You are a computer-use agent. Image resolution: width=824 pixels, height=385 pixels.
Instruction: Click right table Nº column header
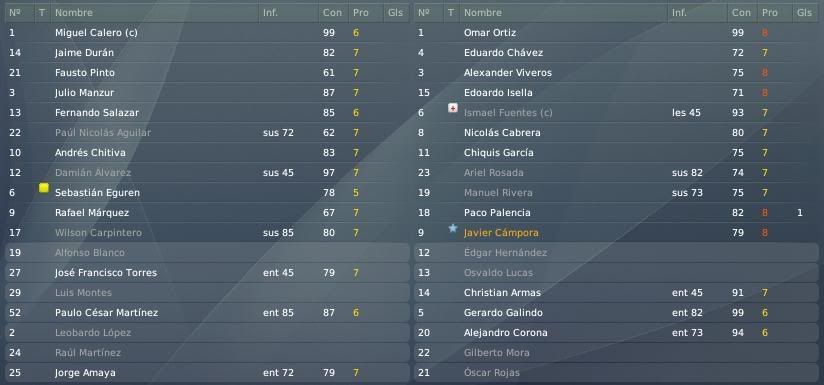423,13
